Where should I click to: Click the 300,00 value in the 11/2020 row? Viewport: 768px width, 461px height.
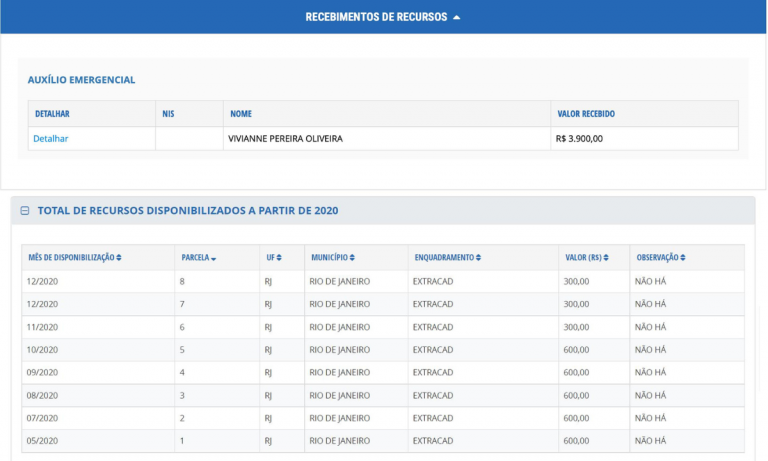[576, 327]
